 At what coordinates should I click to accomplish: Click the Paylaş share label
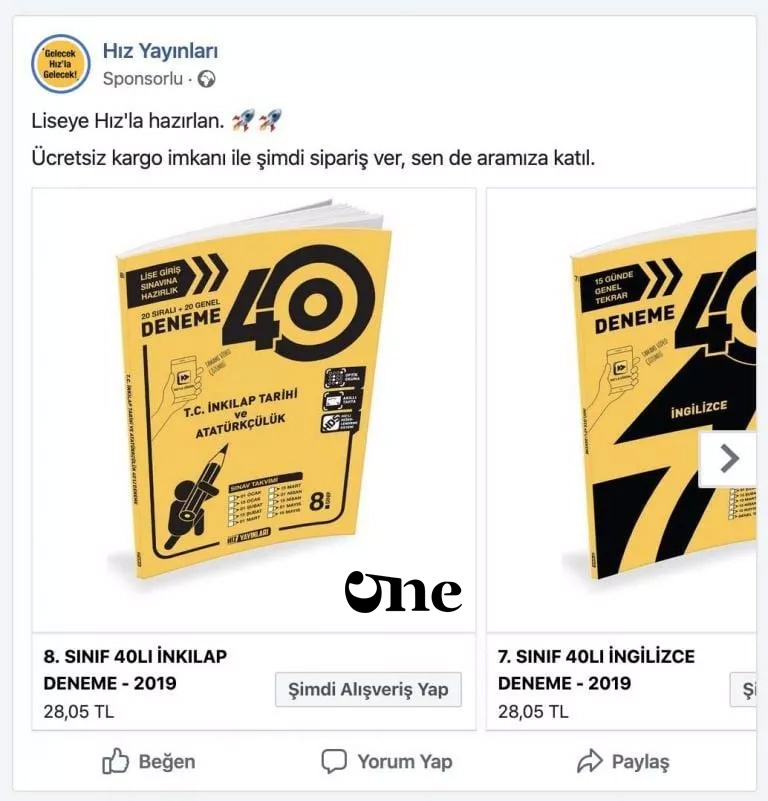(640, 762)
